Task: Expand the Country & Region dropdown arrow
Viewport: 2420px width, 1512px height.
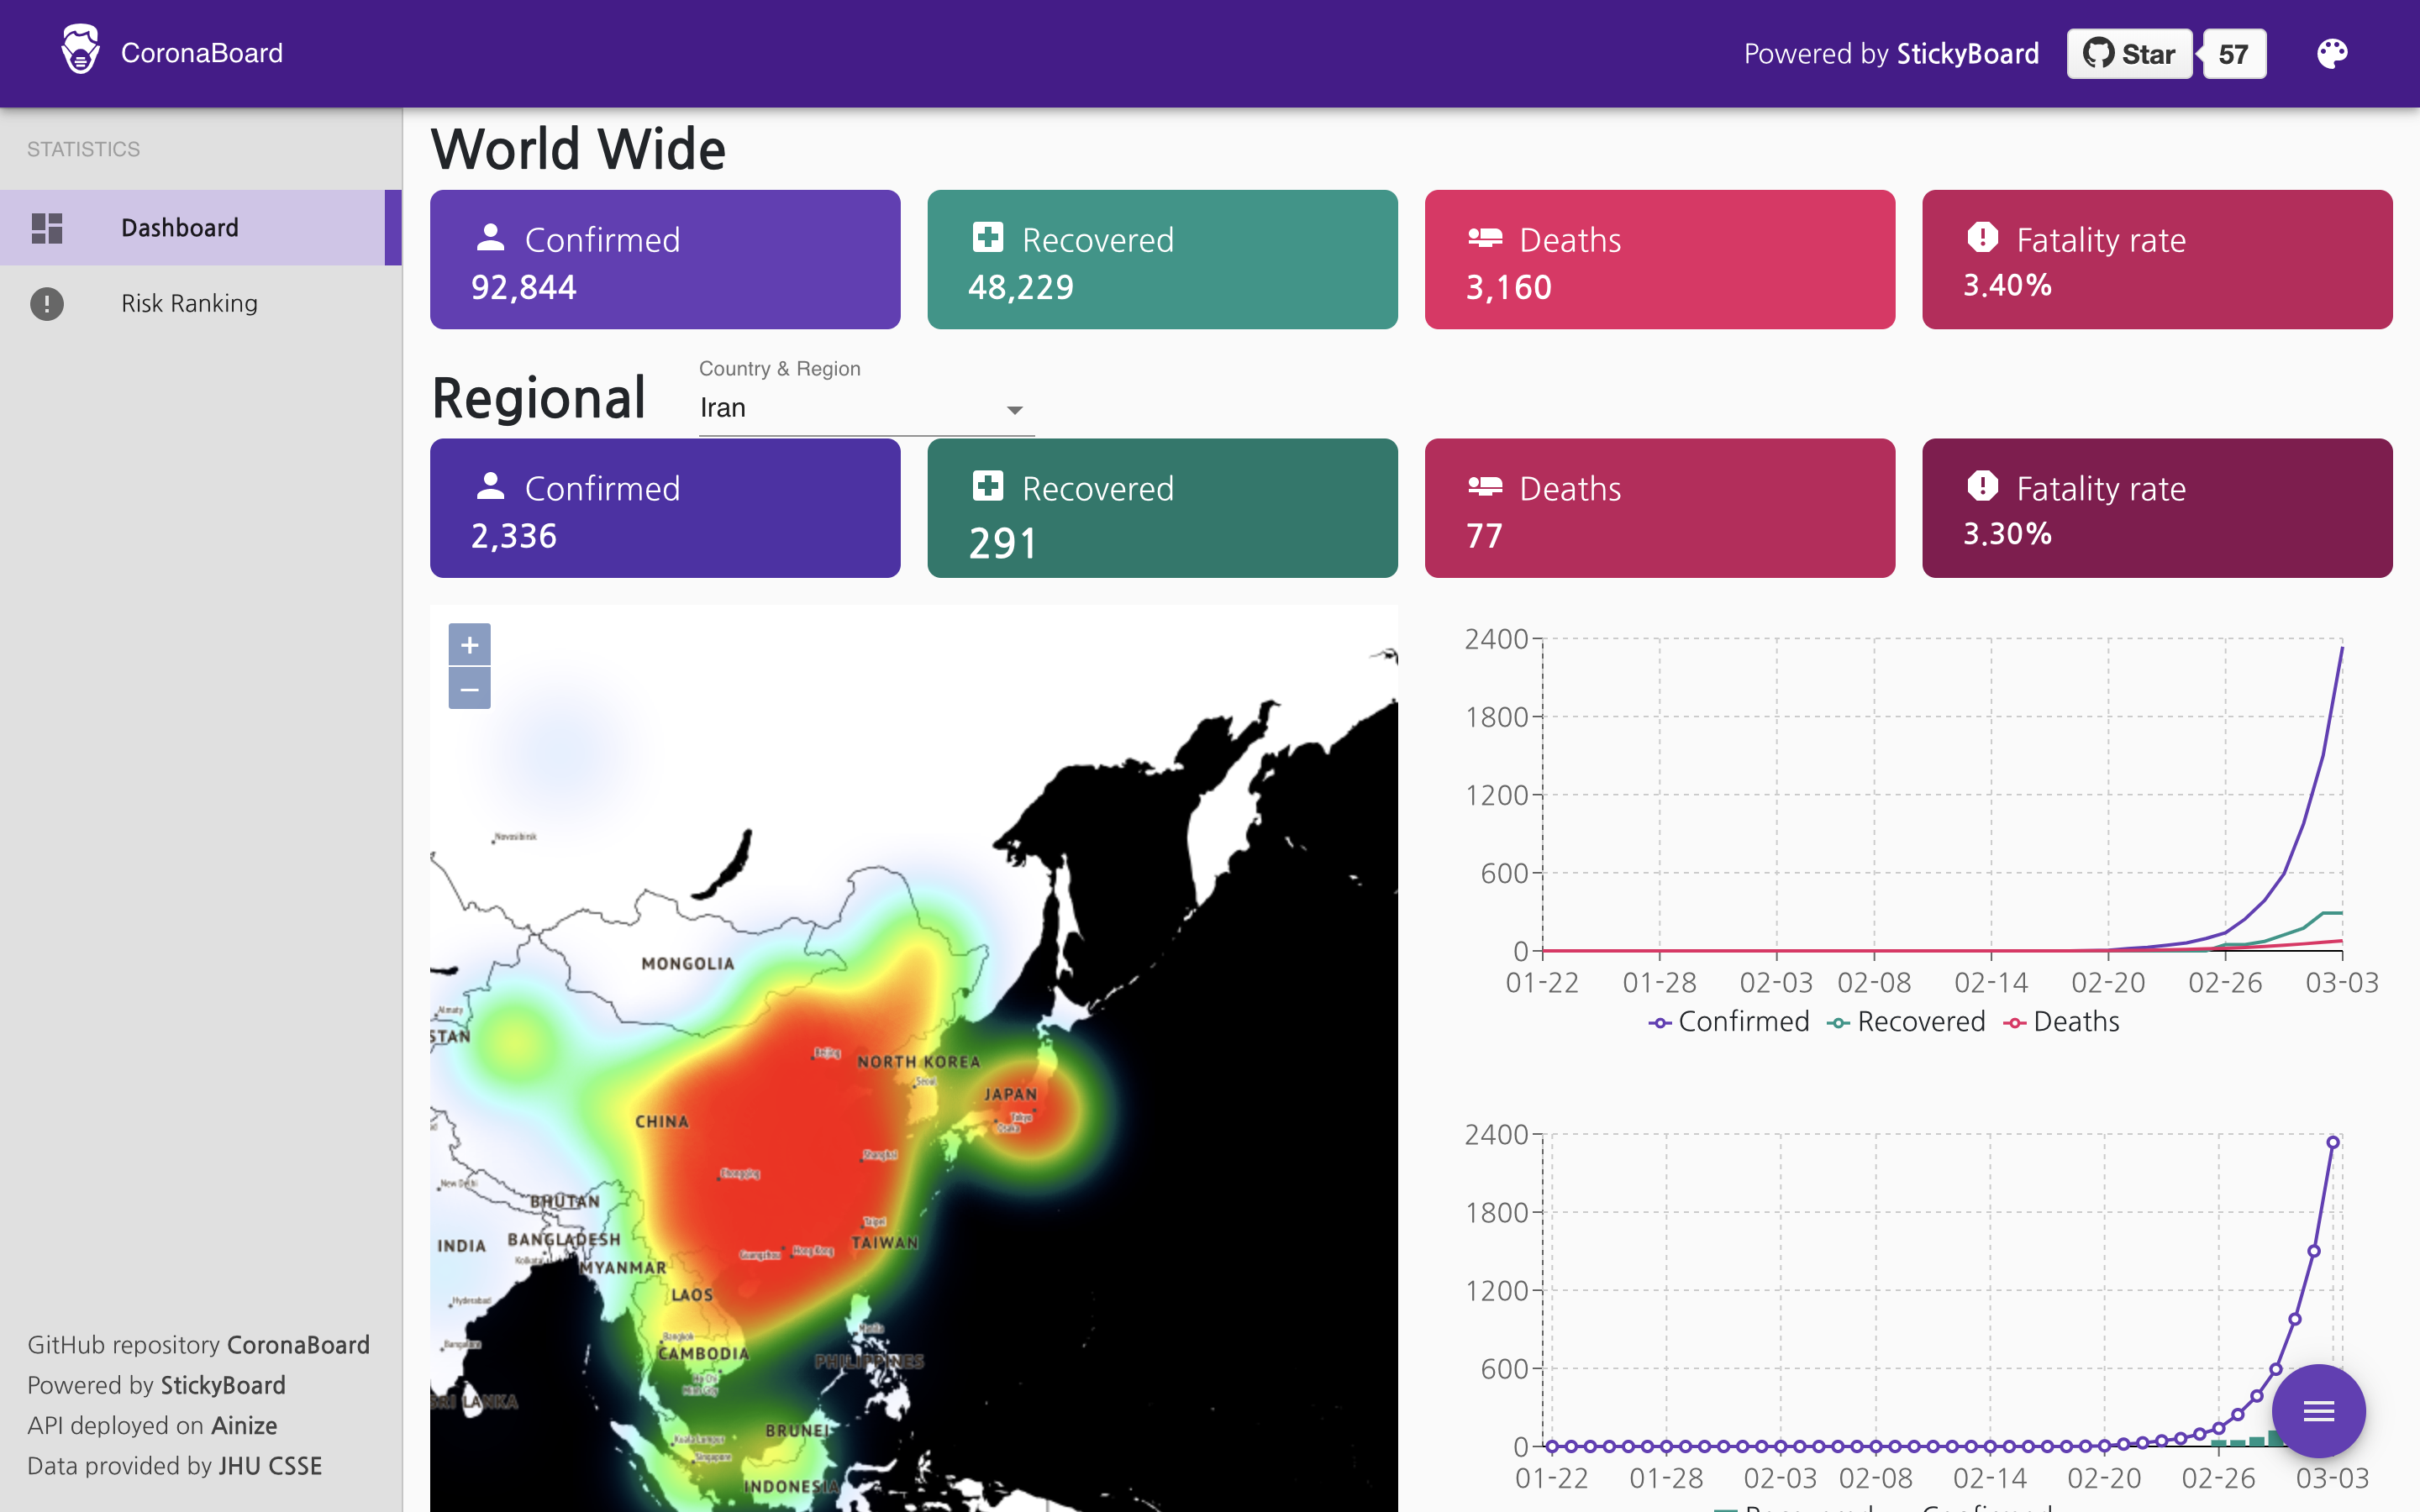Action: click(1014, 410)
